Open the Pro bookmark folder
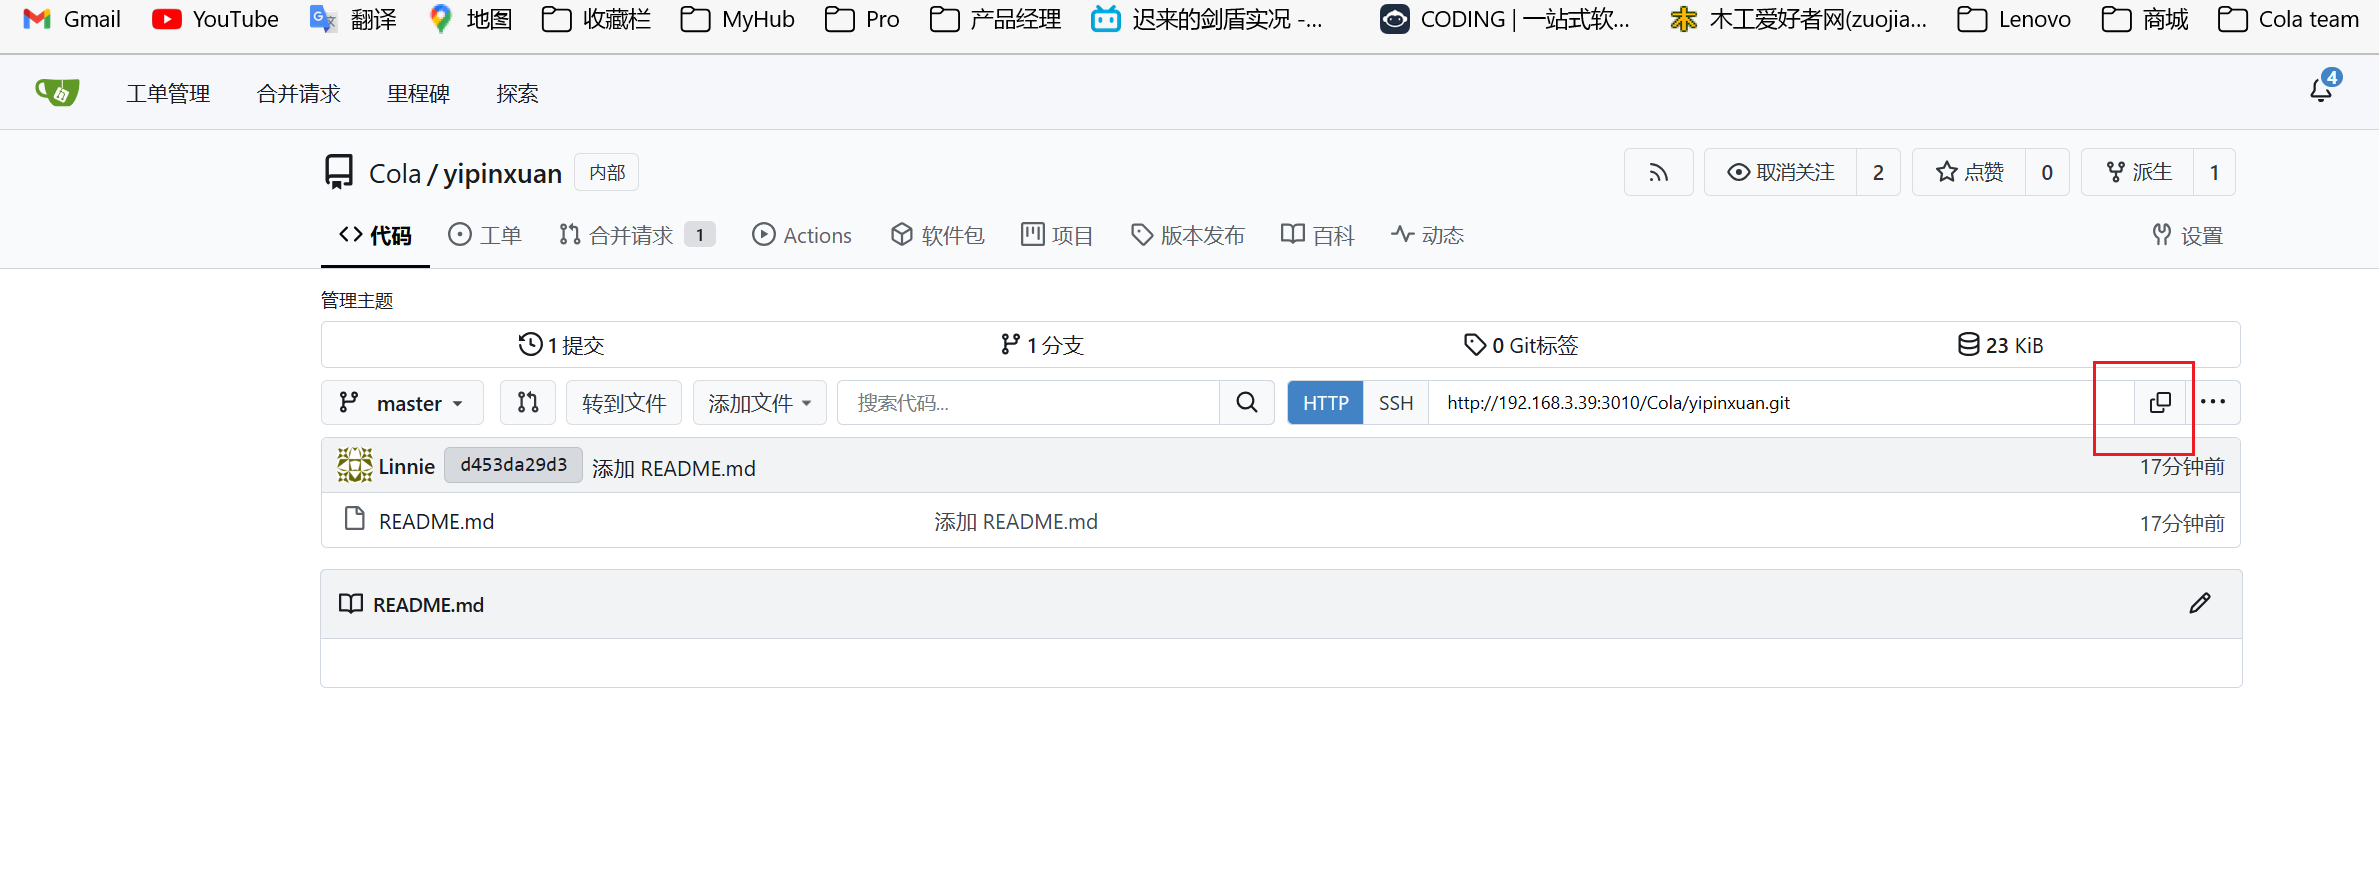Screen dimensions: 2379x889 (x=862, y=19)
